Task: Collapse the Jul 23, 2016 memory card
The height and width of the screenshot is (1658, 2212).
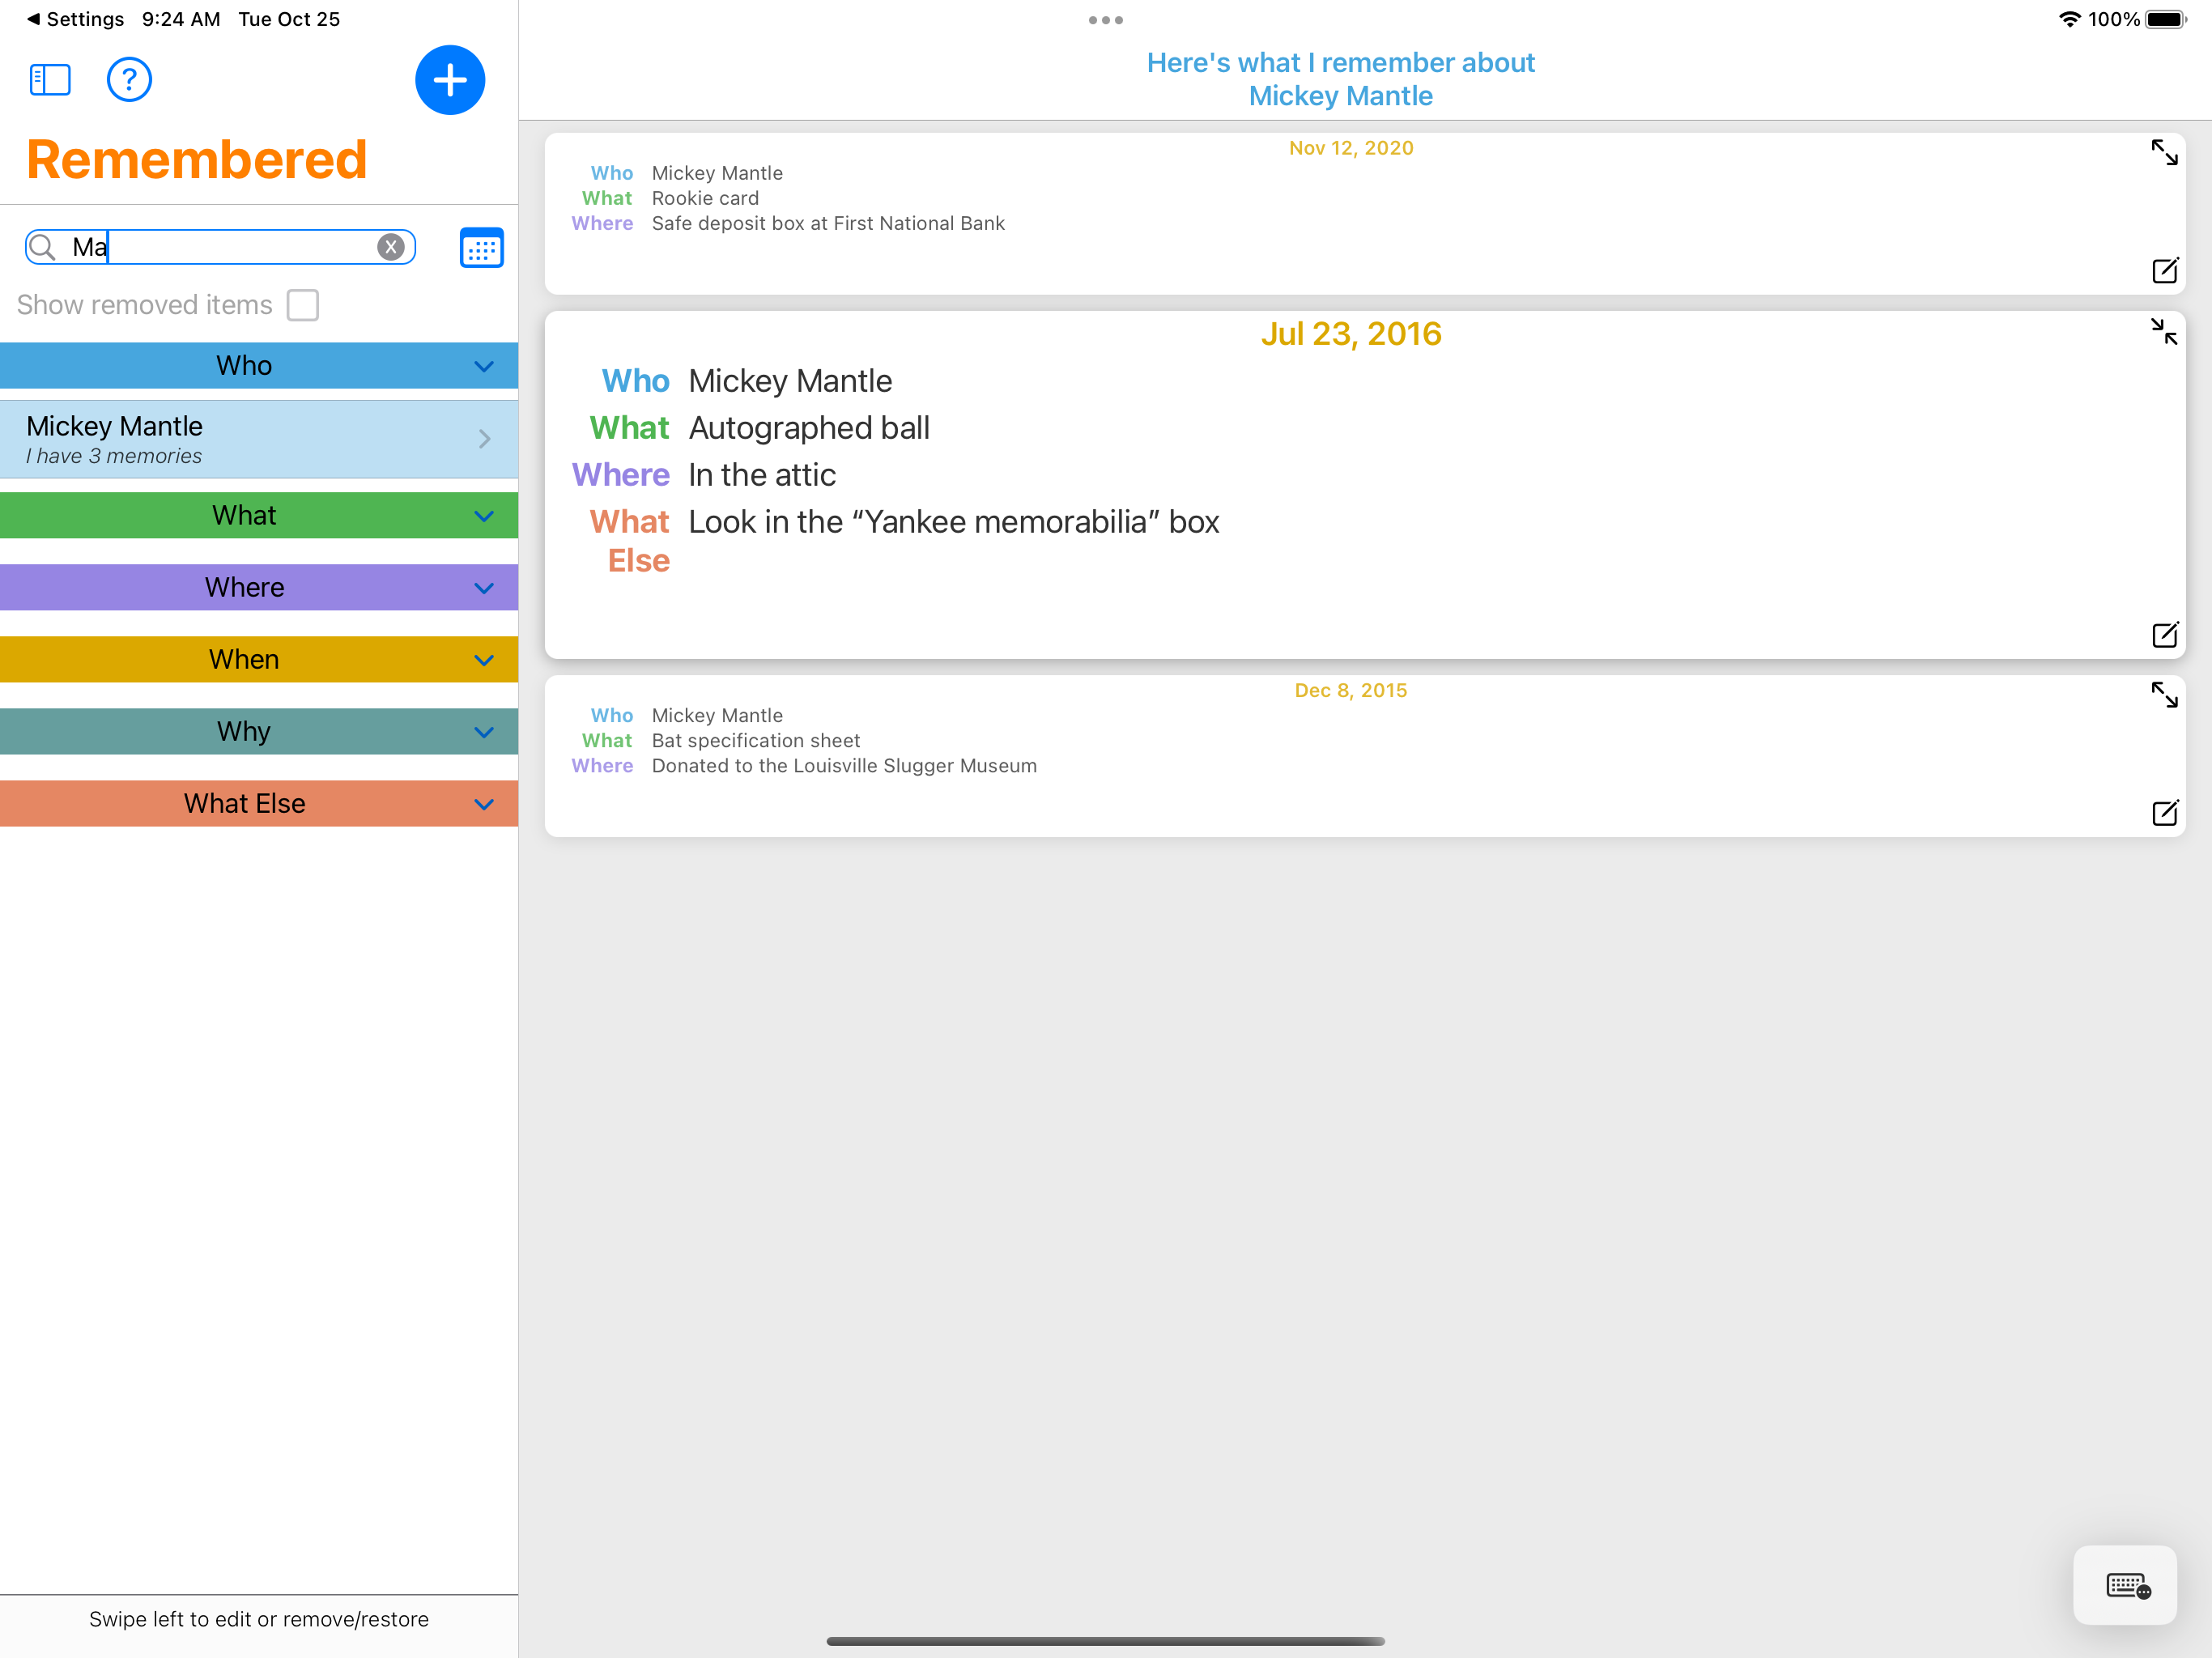Action: click(x=2163, y=331)
